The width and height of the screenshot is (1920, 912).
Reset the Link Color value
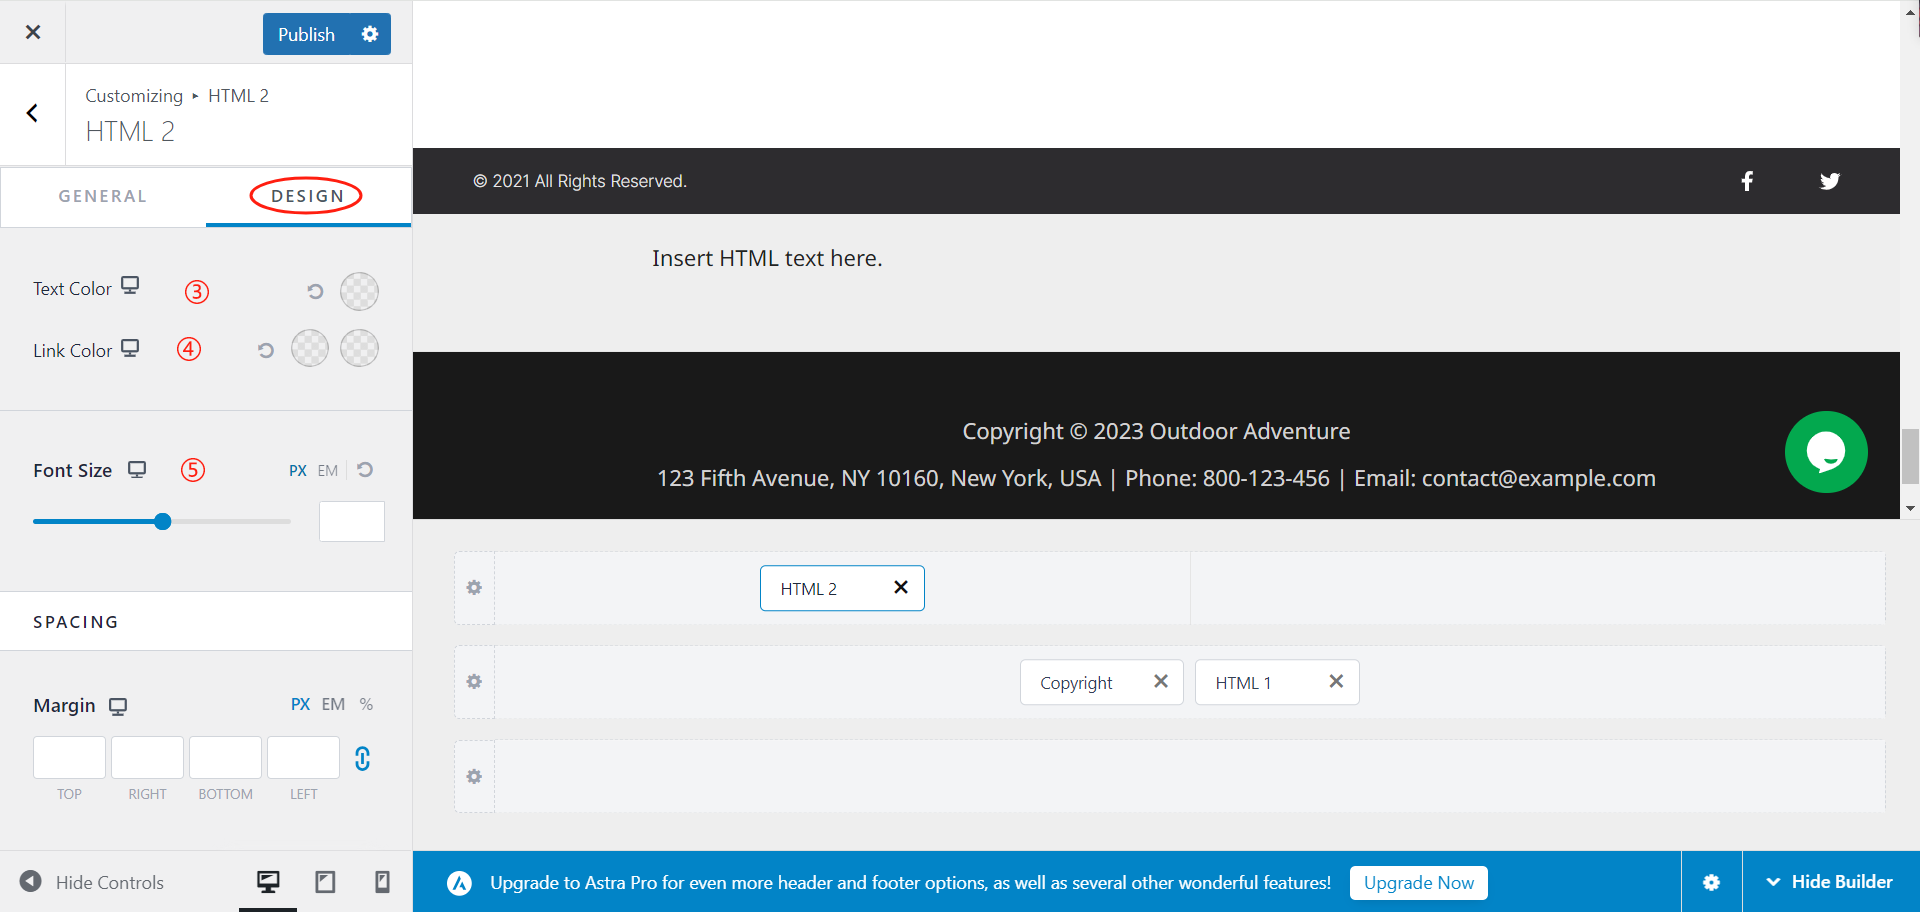[x=265, y=350]
